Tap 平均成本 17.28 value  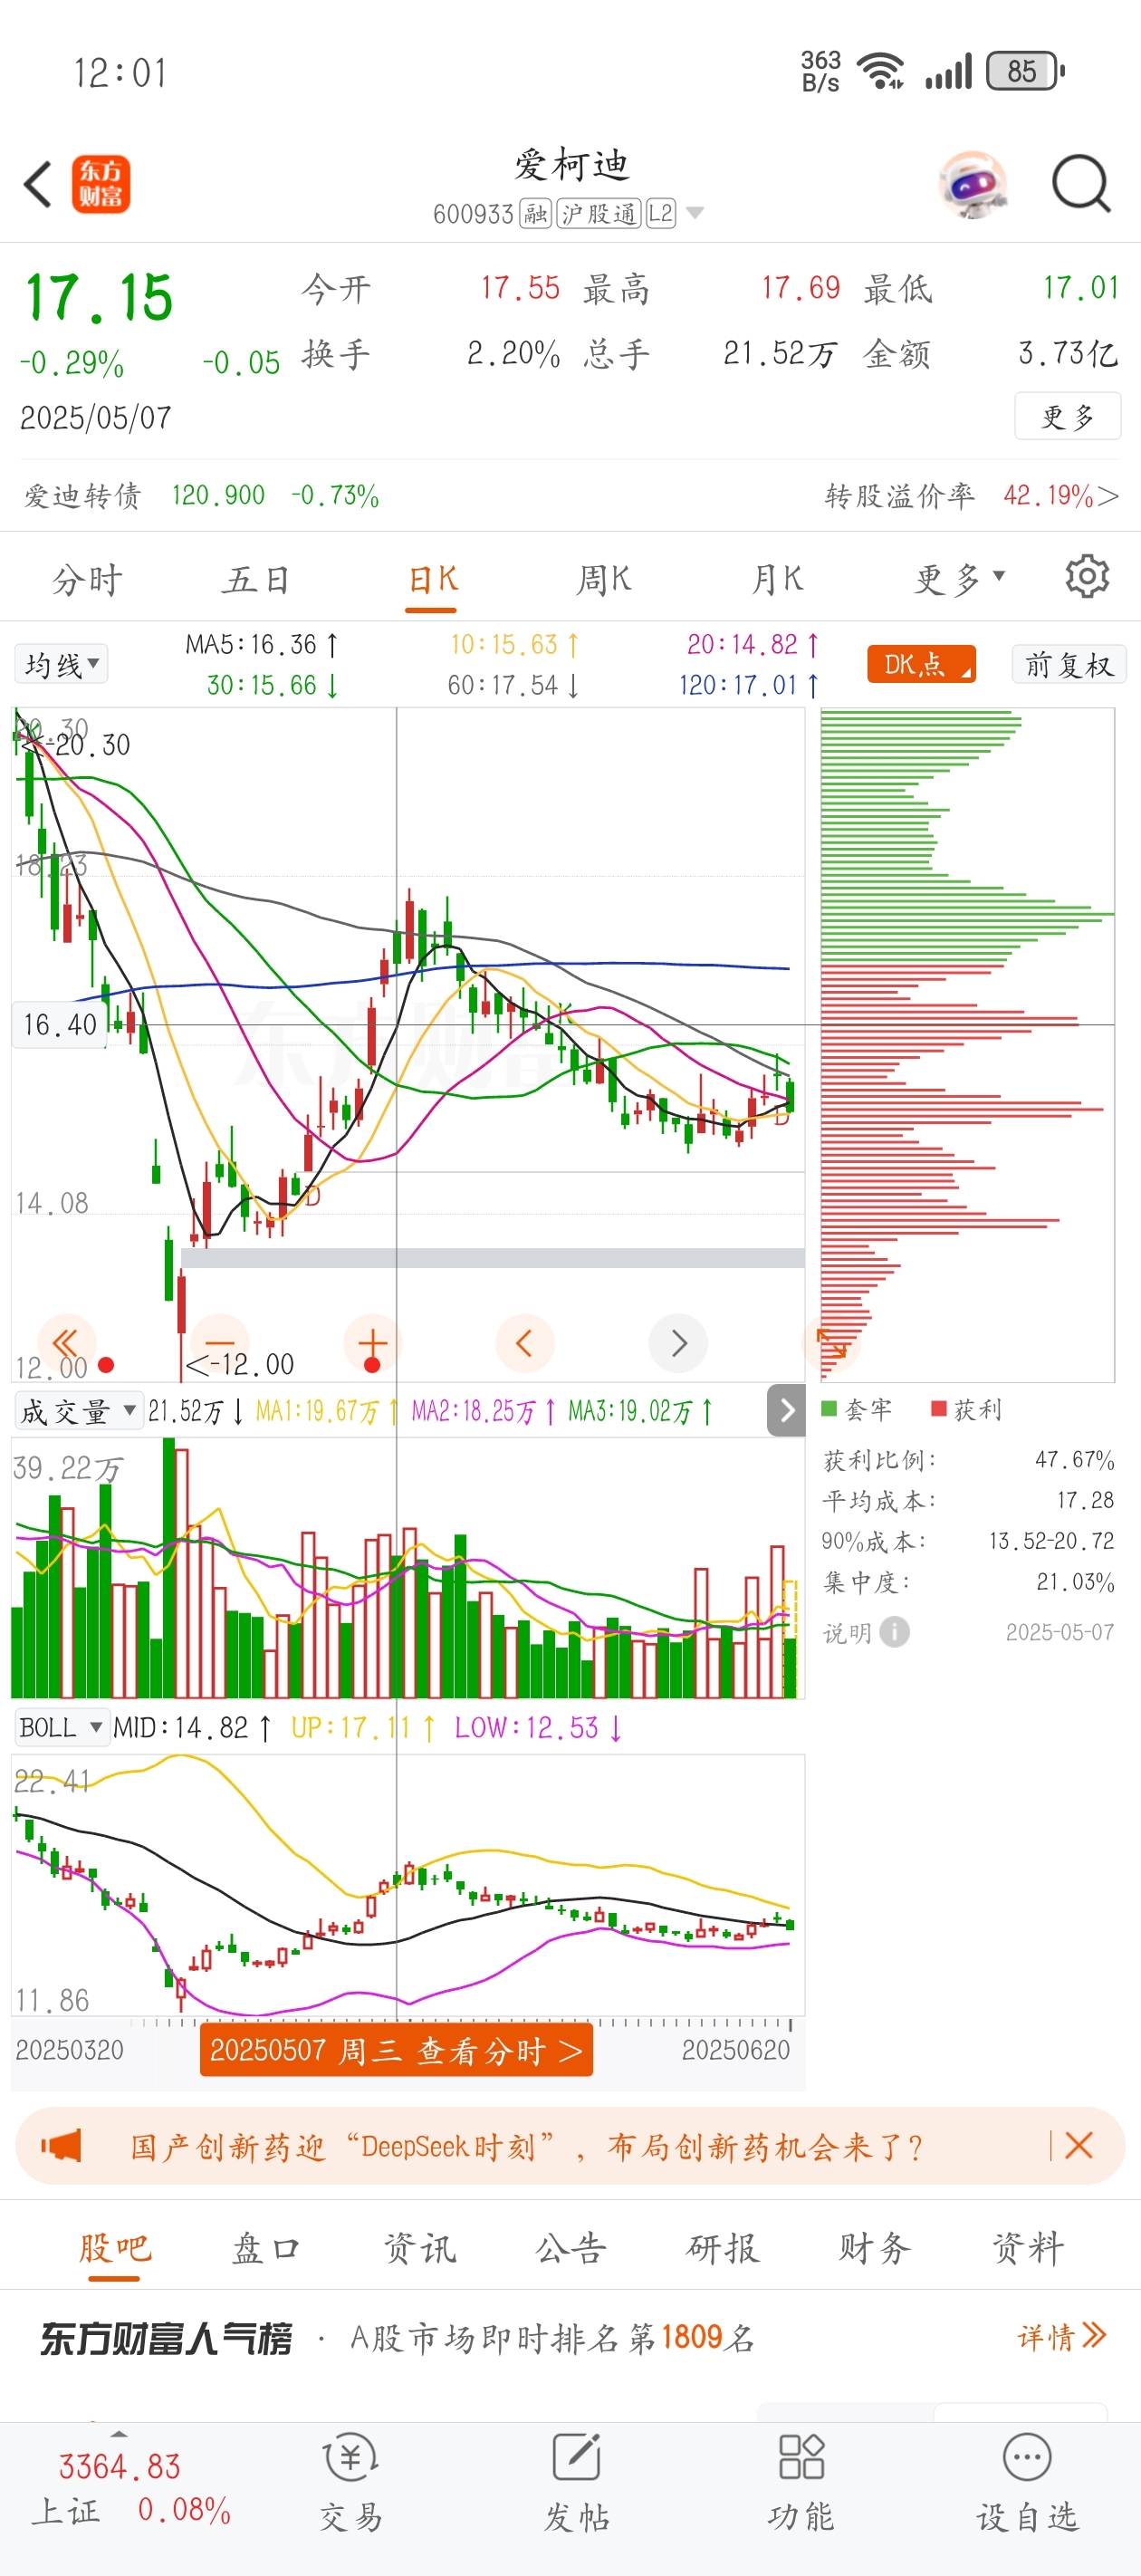[1085, 1500]
